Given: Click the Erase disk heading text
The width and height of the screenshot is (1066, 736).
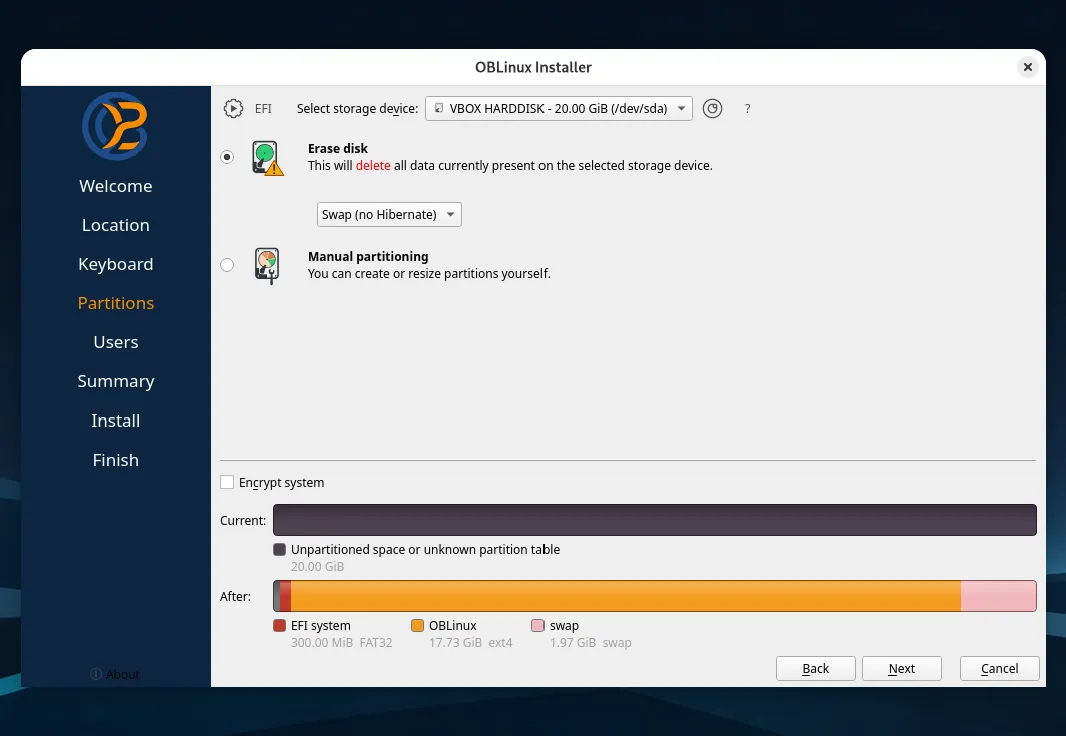Looking at the screenshot, I should (338, 148).
